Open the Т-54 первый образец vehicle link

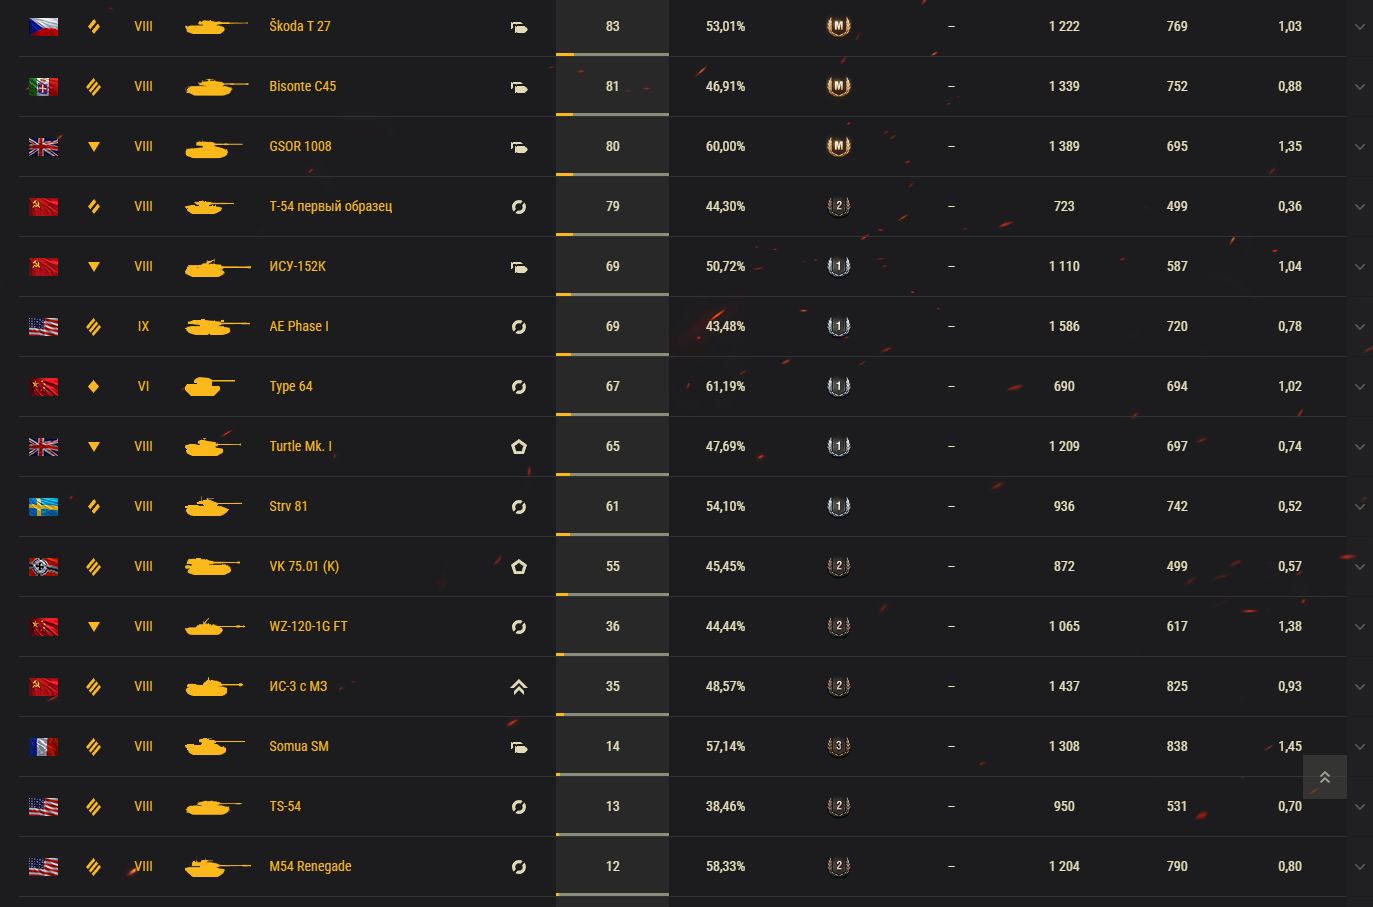pos(330,206)
